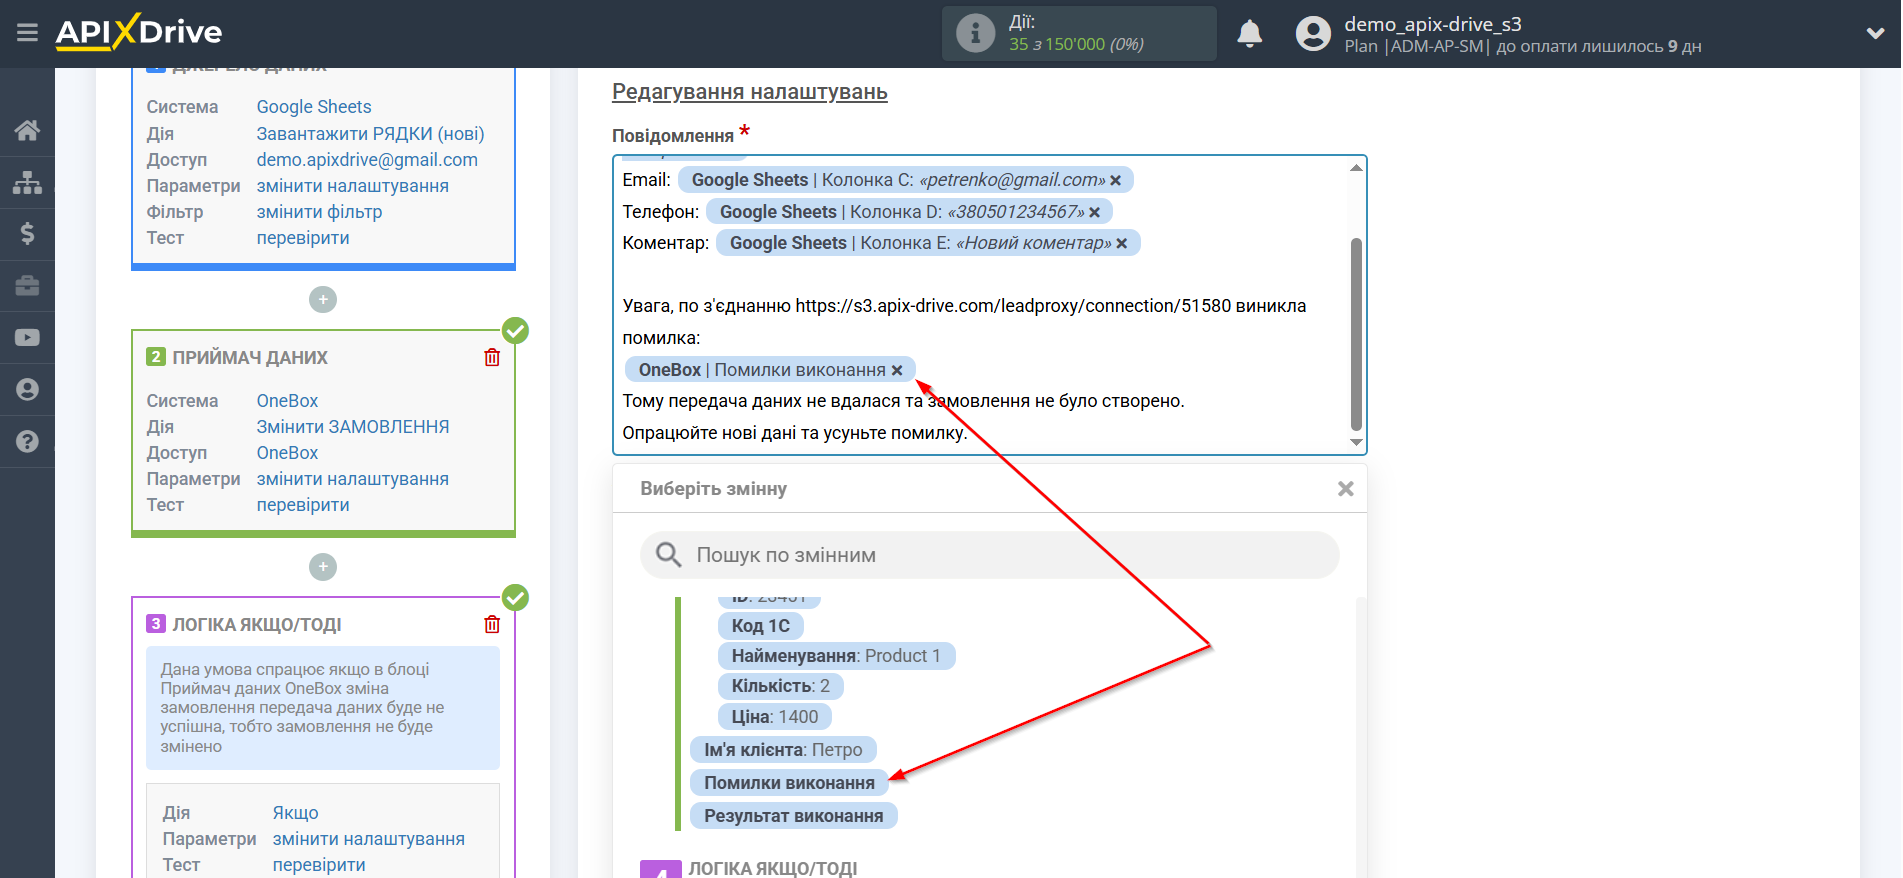1903x878 pixels.
Task: Open YouTube video icon in sidebar
Action: (27, 338)
